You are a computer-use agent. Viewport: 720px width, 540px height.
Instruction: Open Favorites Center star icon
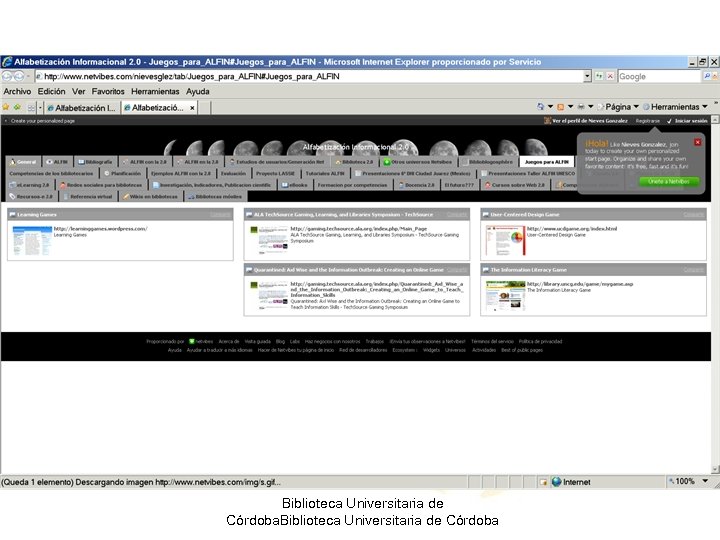6,107
